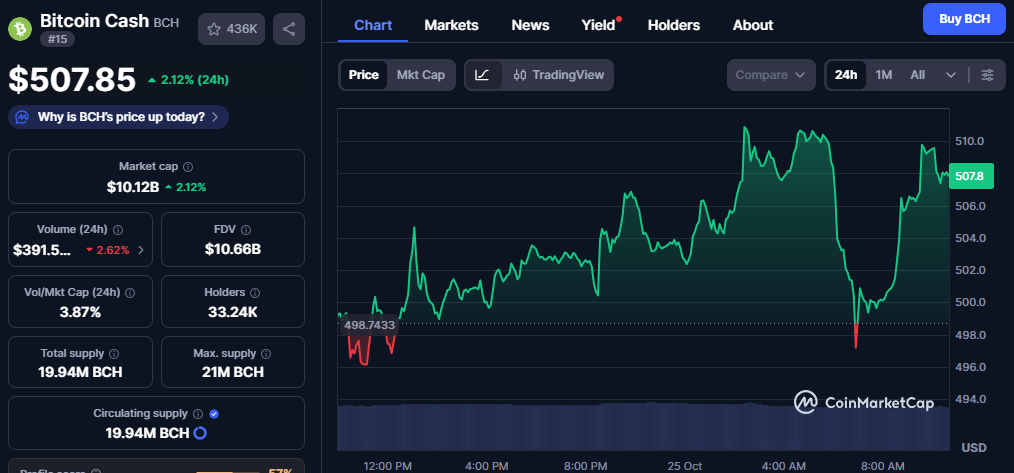
Task: Click the verified circulating supply badge
Action: (215, 413)
